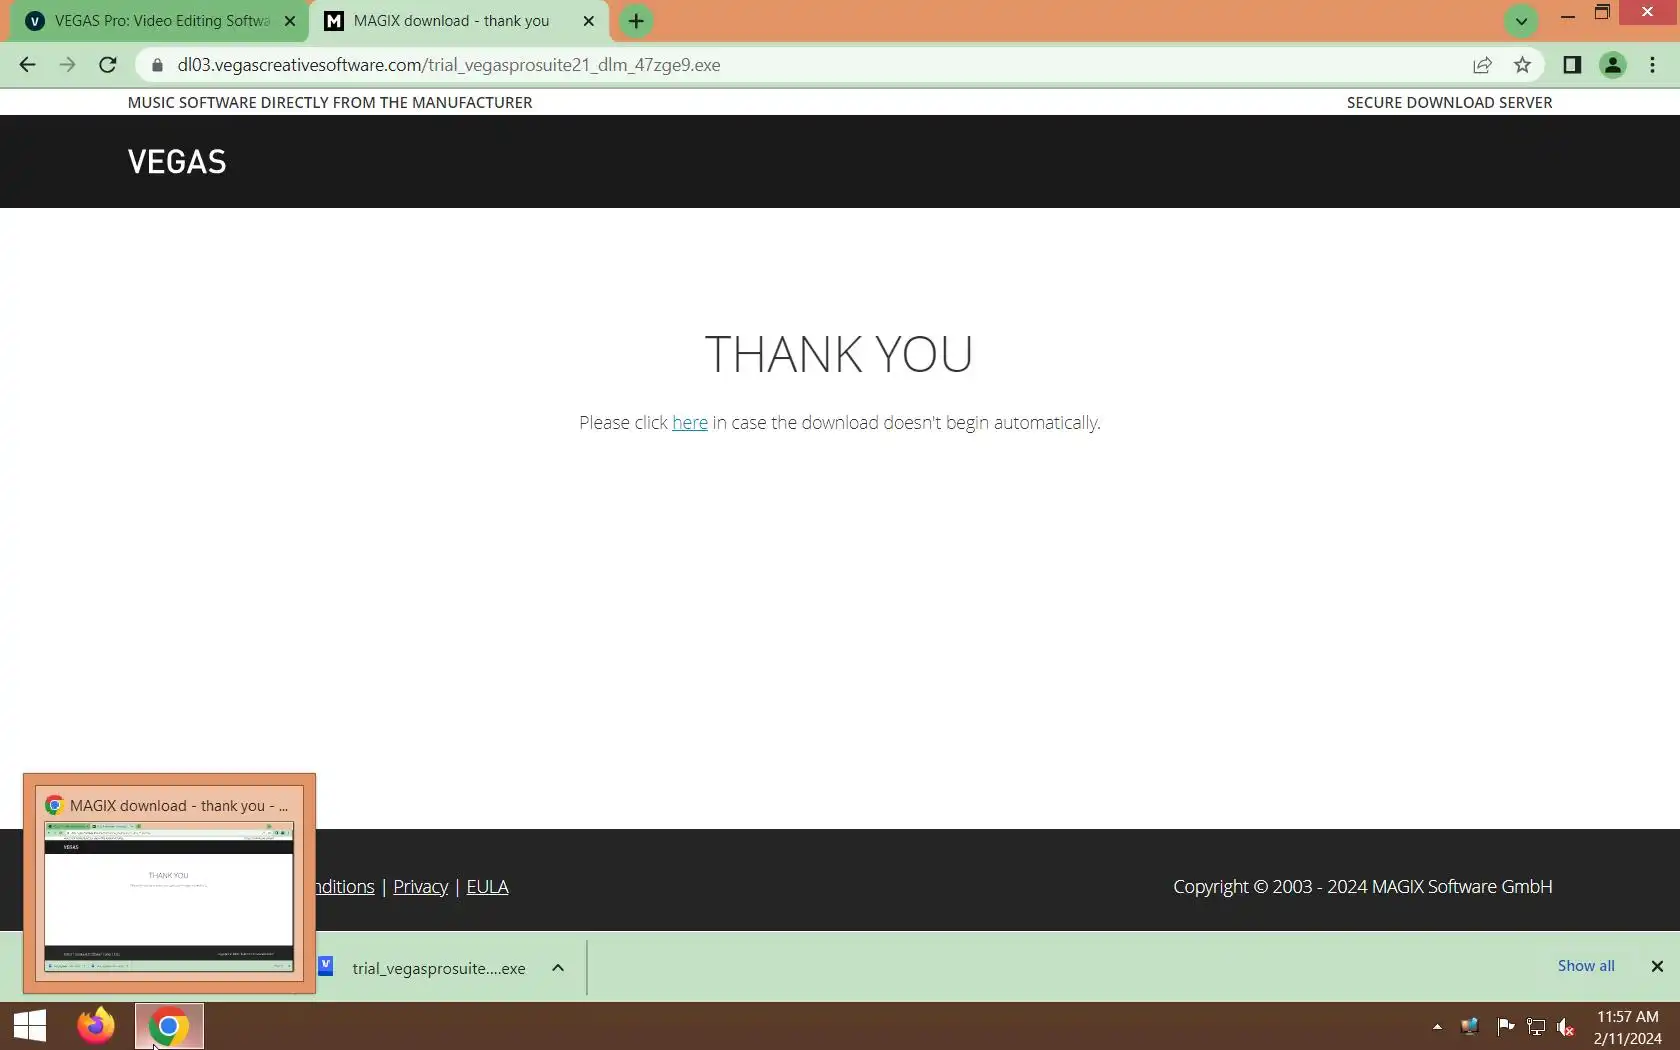Show all downloads
This screenshot has width=1680, height=1050.
click(x=1586, y=966)
